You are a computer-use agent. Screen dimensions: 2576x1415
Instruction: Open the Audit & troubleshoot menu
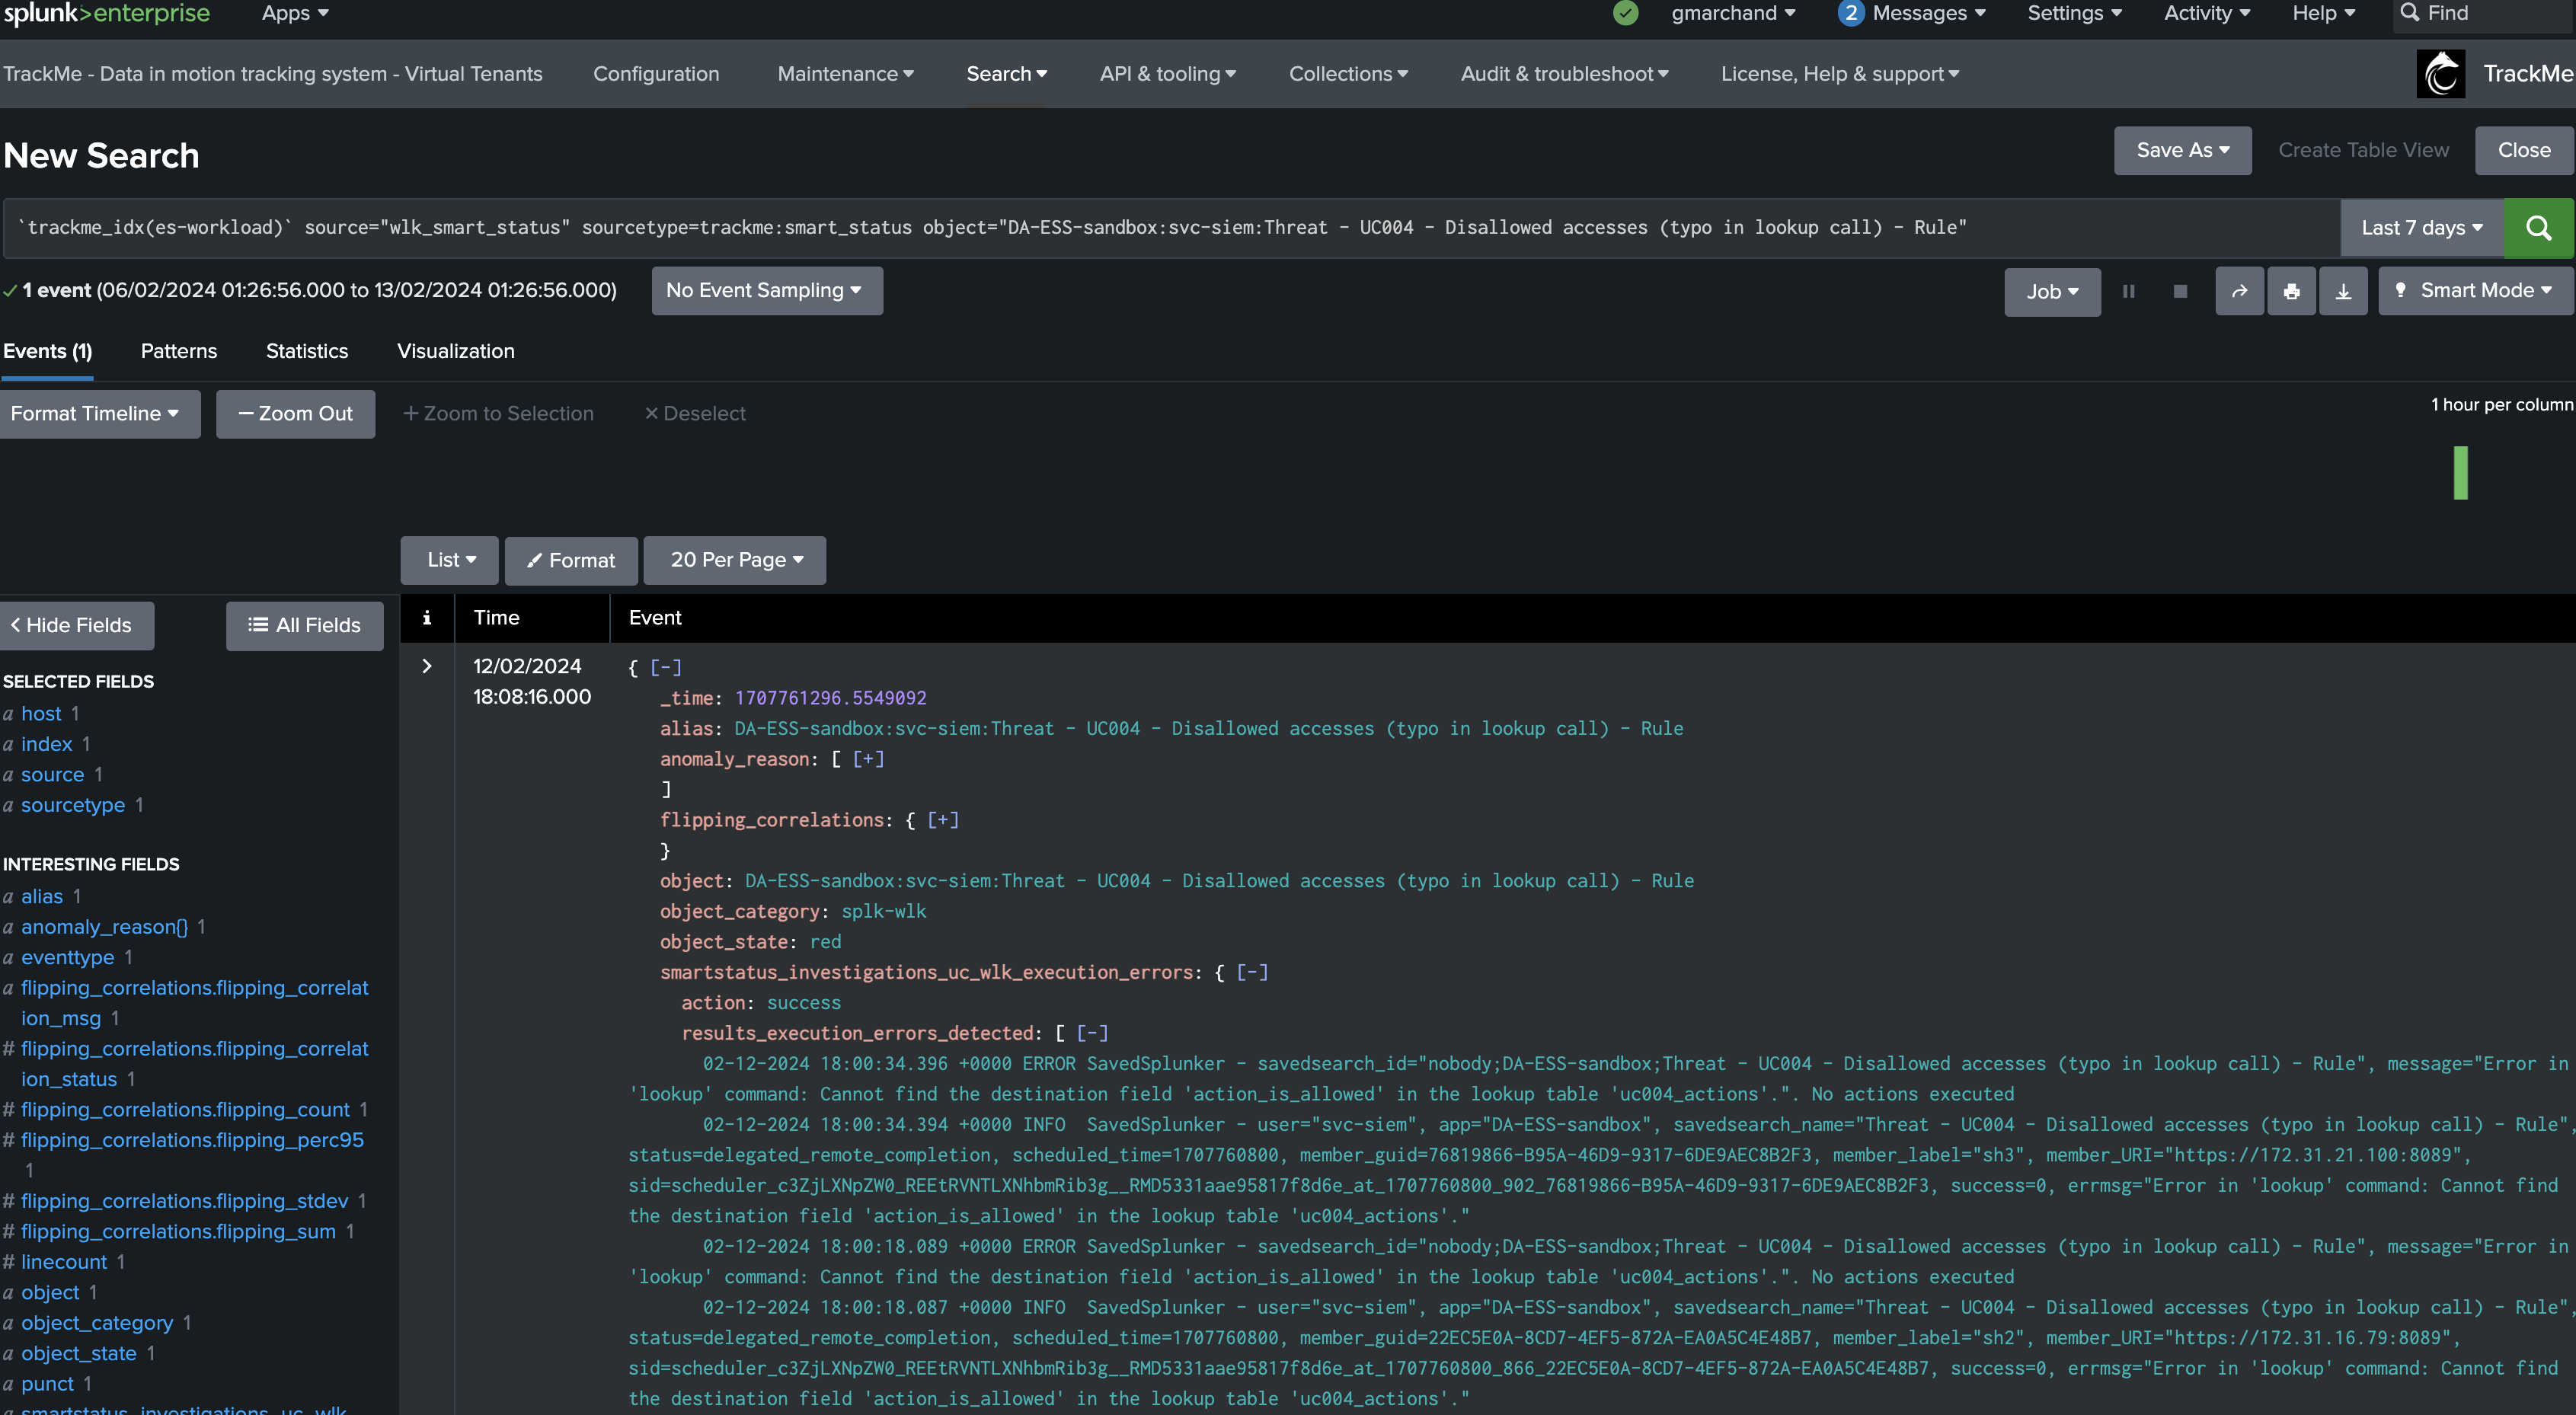1564,74
